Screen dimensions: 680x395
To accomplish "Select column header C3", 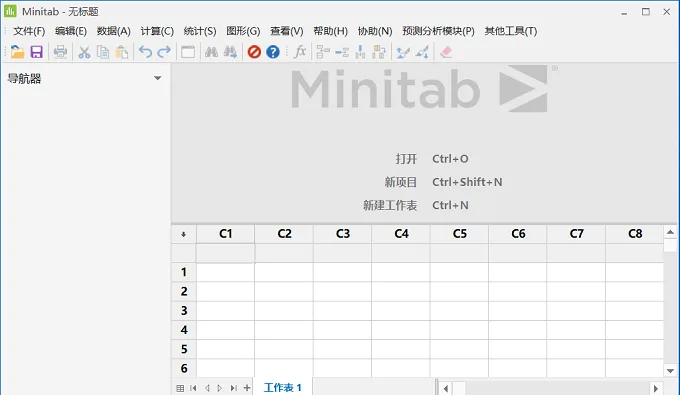I will [x=343, y=234].
